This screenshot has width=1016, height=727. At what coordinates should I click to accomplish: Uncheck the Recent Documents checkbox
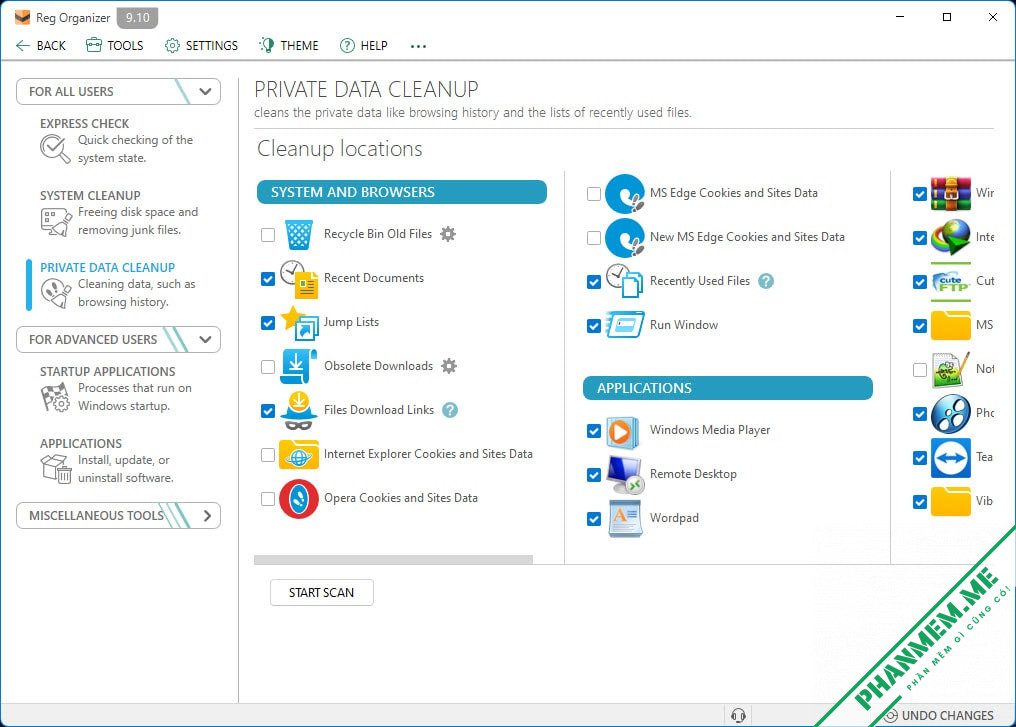(x=268, y=279)
